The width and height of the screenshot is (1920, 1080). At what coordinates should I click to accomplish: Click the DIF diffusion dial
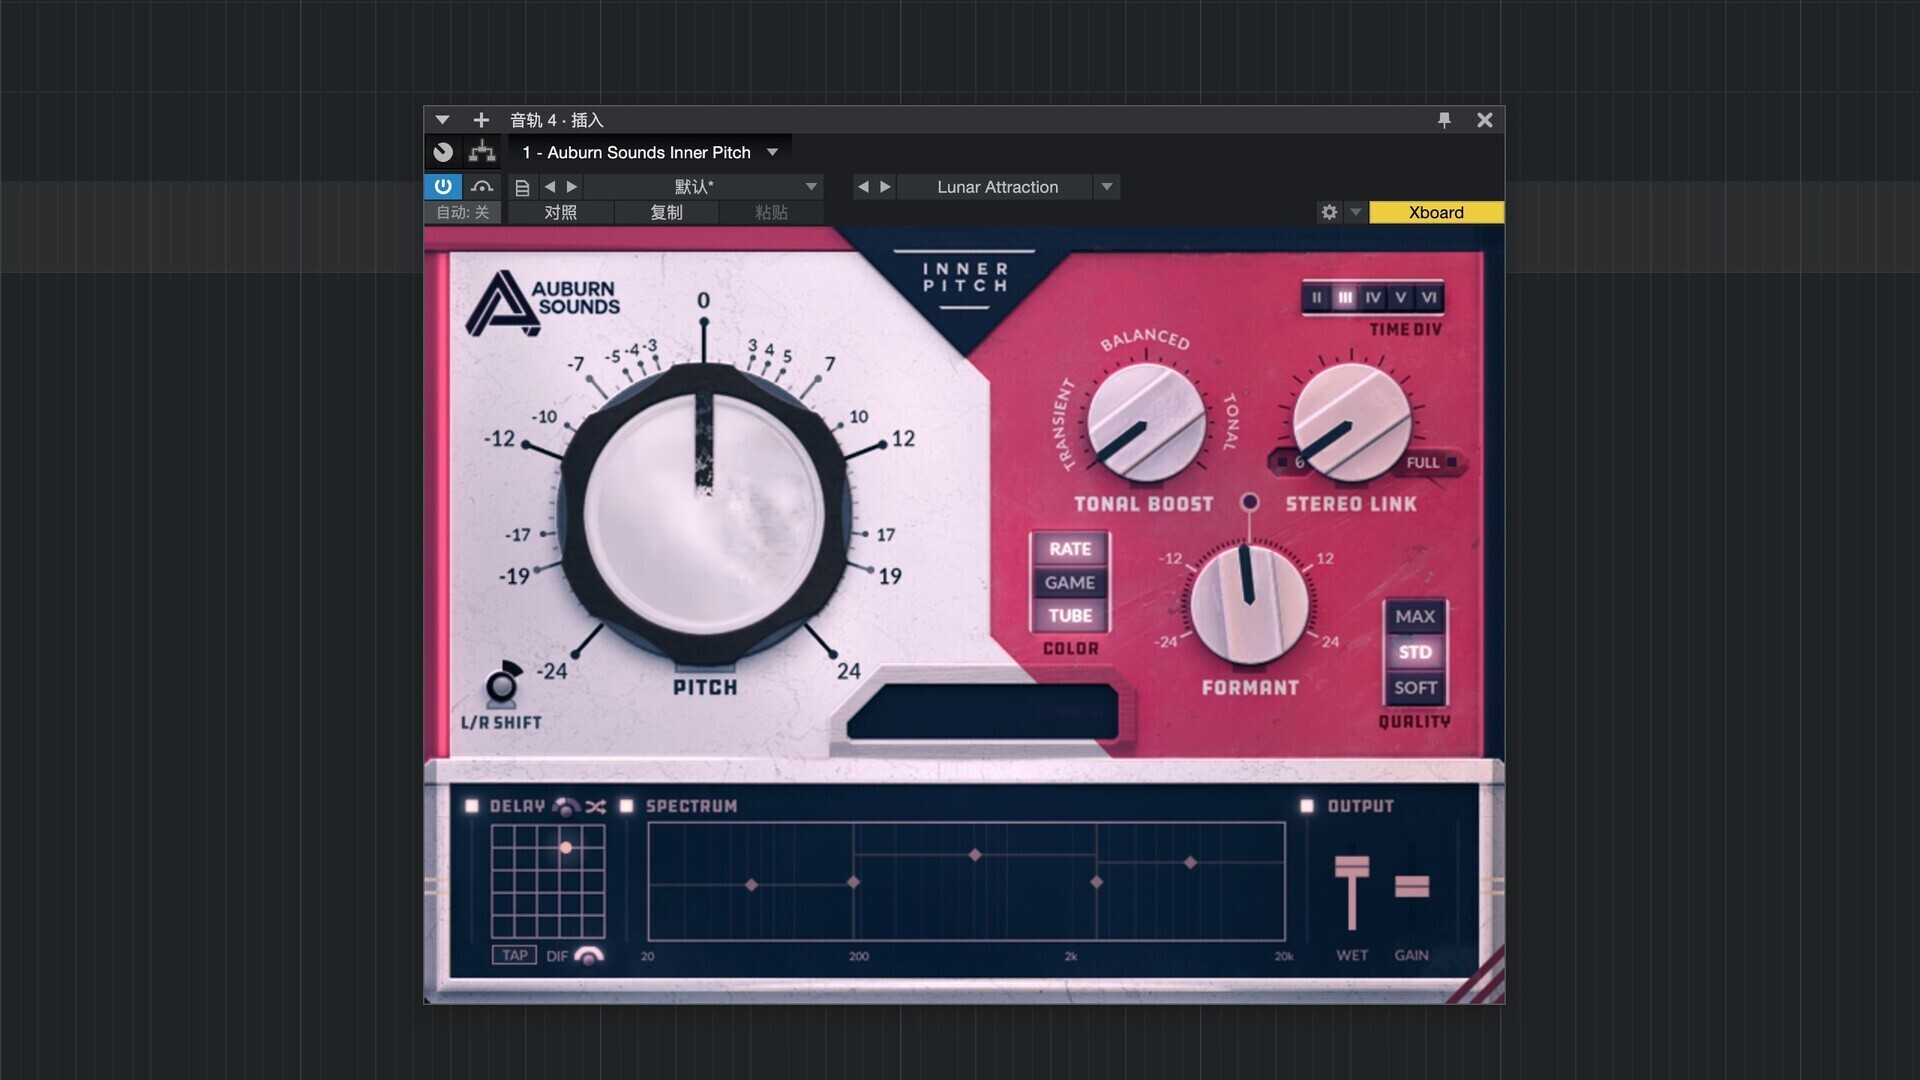point(589,956)
